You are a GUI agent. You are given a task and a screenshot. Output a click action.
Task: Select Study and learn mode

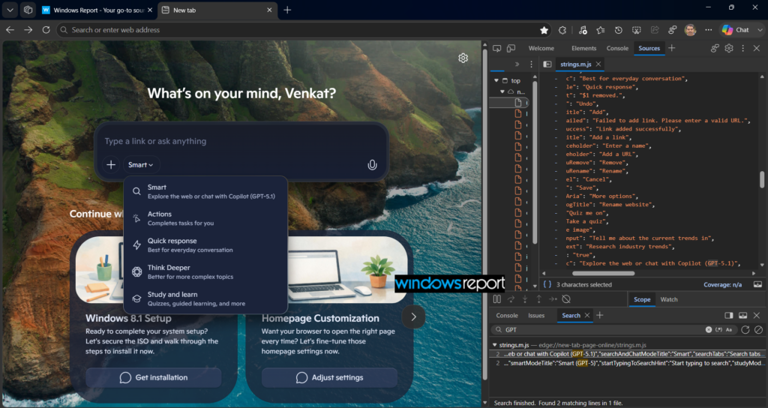coord(206,299)
